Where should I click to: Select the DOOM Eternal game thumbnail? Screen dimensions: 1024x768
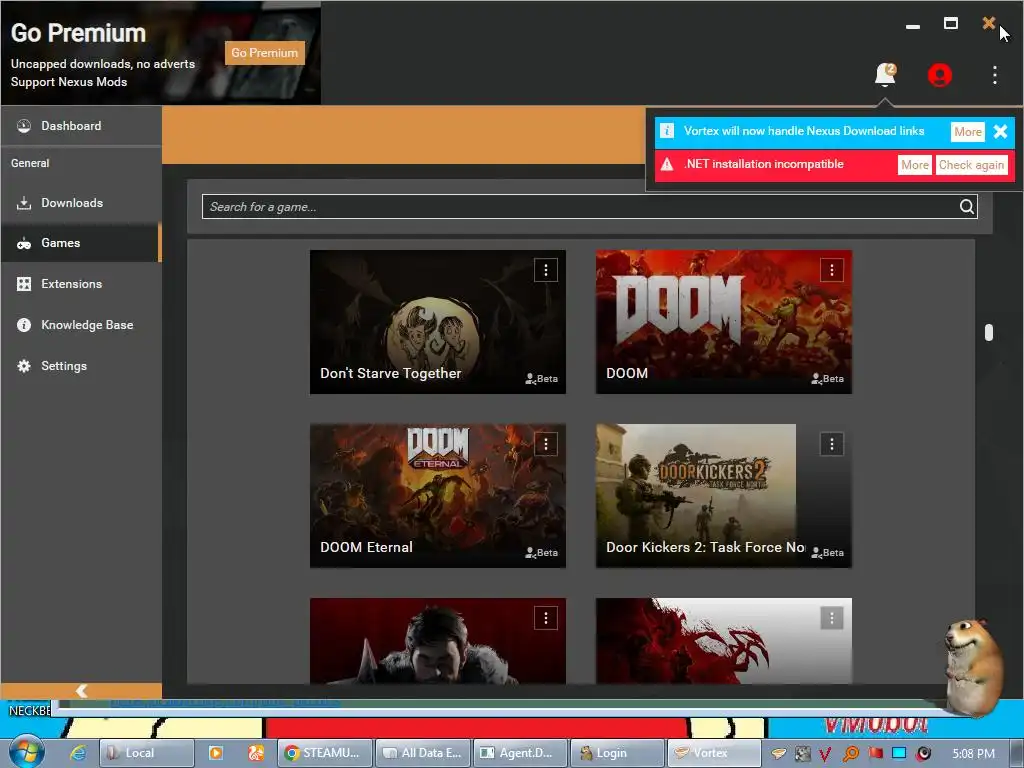click(x=438, y=496)
